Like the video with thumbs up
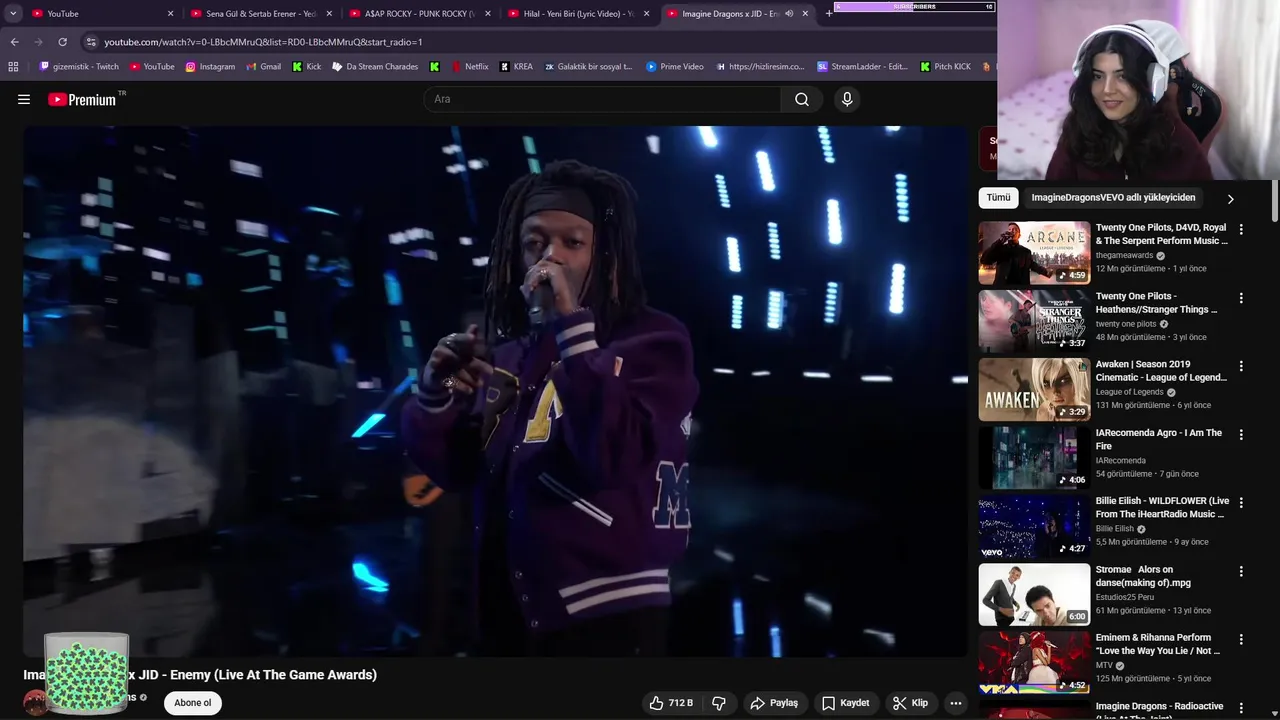Image resolution: width=1280 pixels, height=720 pixels. point(671,703)
